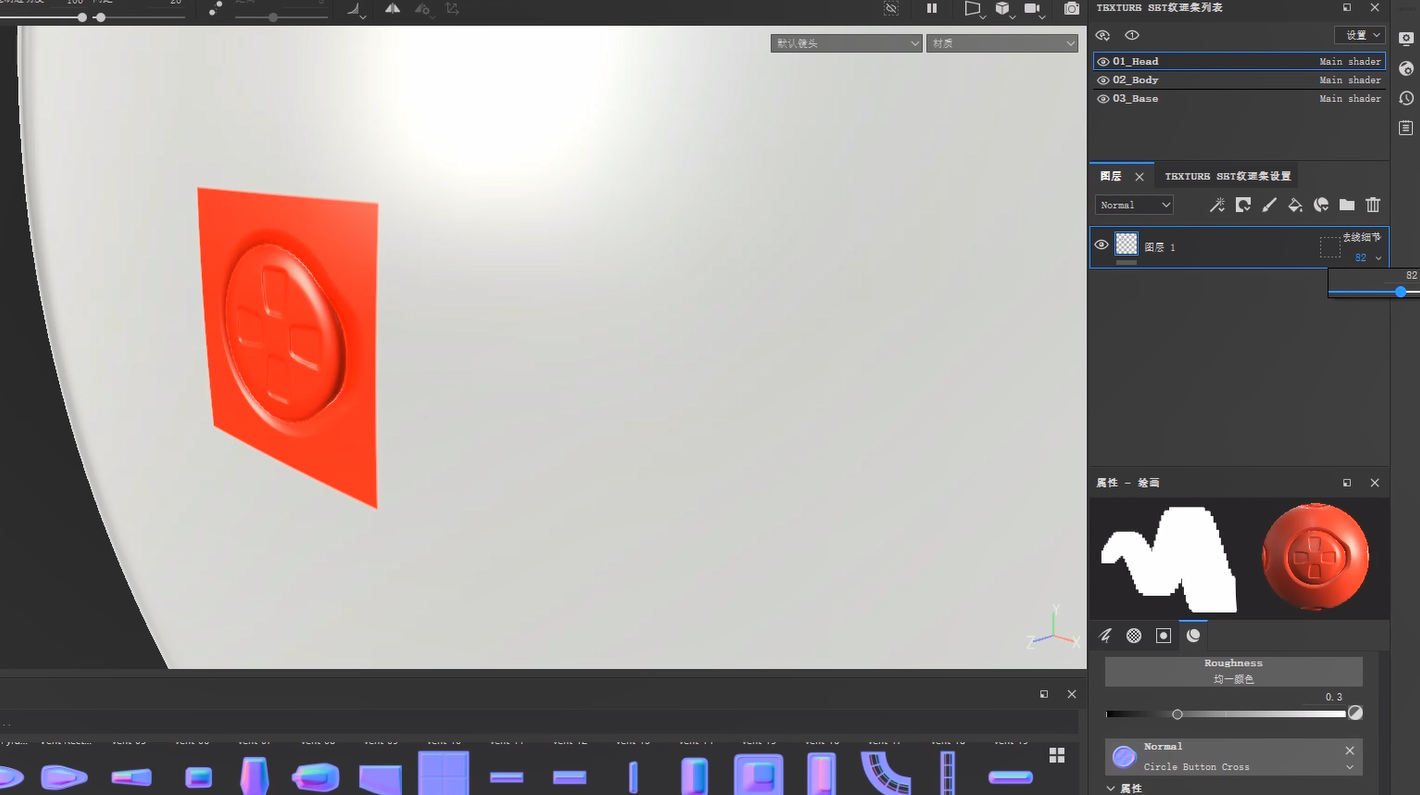Viewport: 1420px width, 795px height.
Task: Switch to TEXTURE SET纹理集设置 tab
Action: tap(1227, 176)
